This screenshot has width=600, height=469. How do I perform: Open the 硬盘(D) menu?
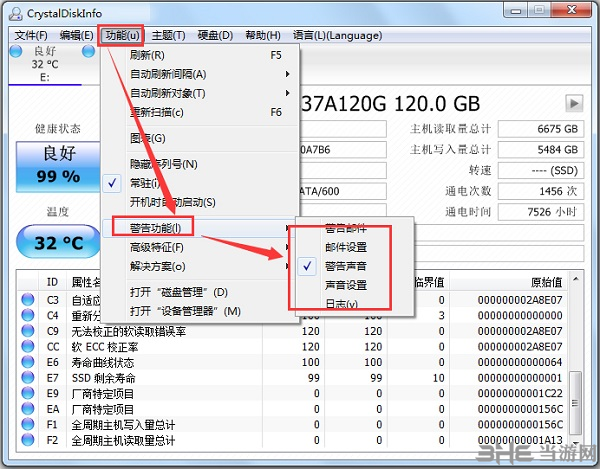click(x=215, y=36)
